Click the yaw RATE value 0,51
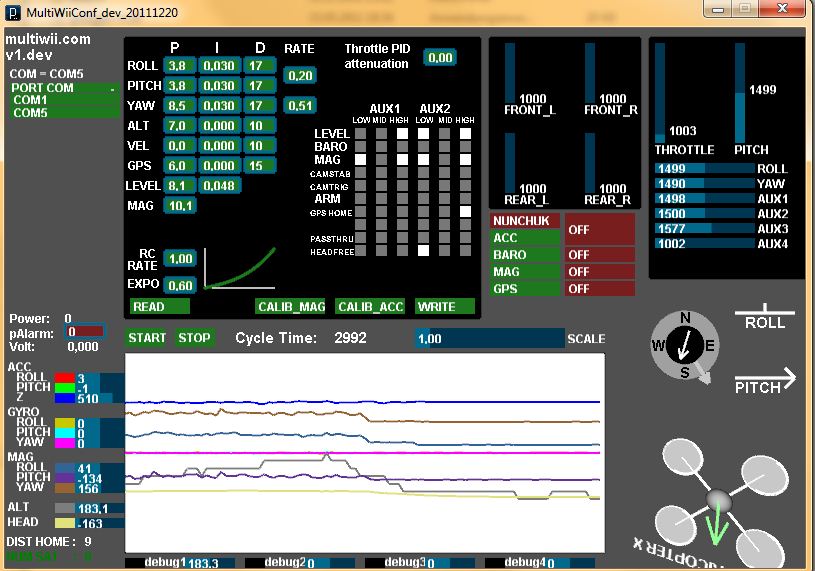Image resolution: width=815 pixels, height=571 pixels. (300, 105)
